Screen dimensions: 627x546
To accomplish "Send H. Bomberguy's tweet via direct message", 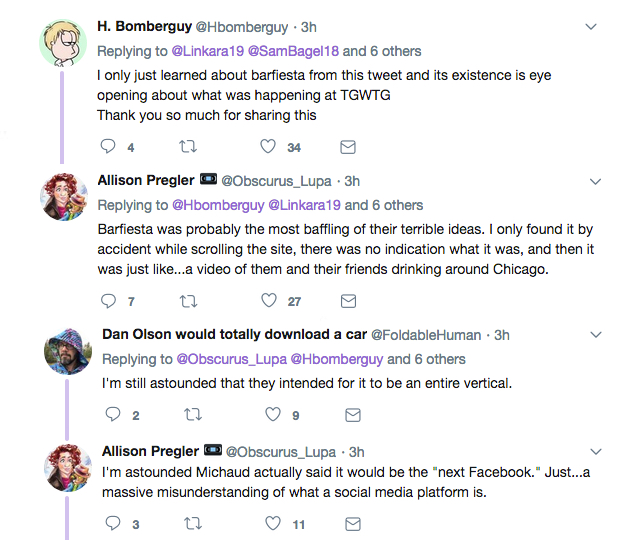I will [x=348, y=146].
